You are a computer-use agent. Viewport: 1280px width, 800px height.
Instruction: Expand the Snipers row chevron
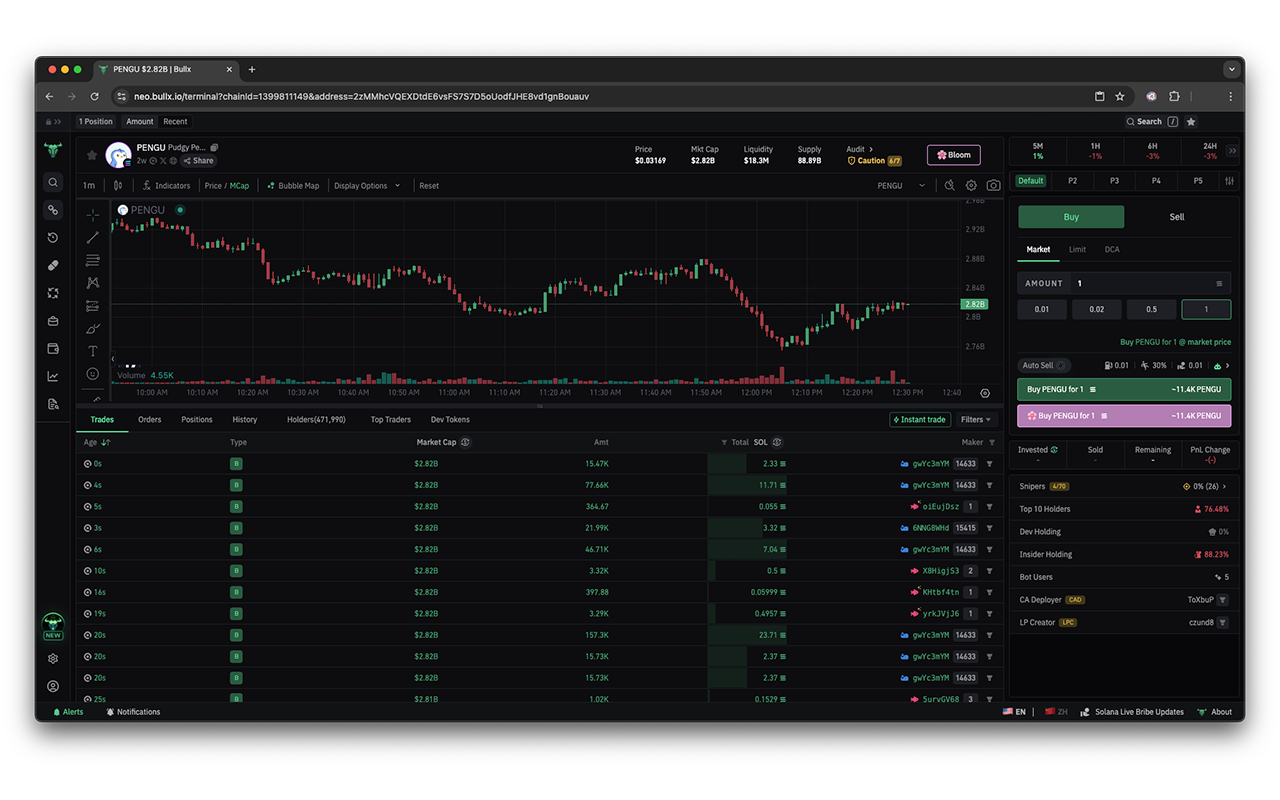(1225, 487)
